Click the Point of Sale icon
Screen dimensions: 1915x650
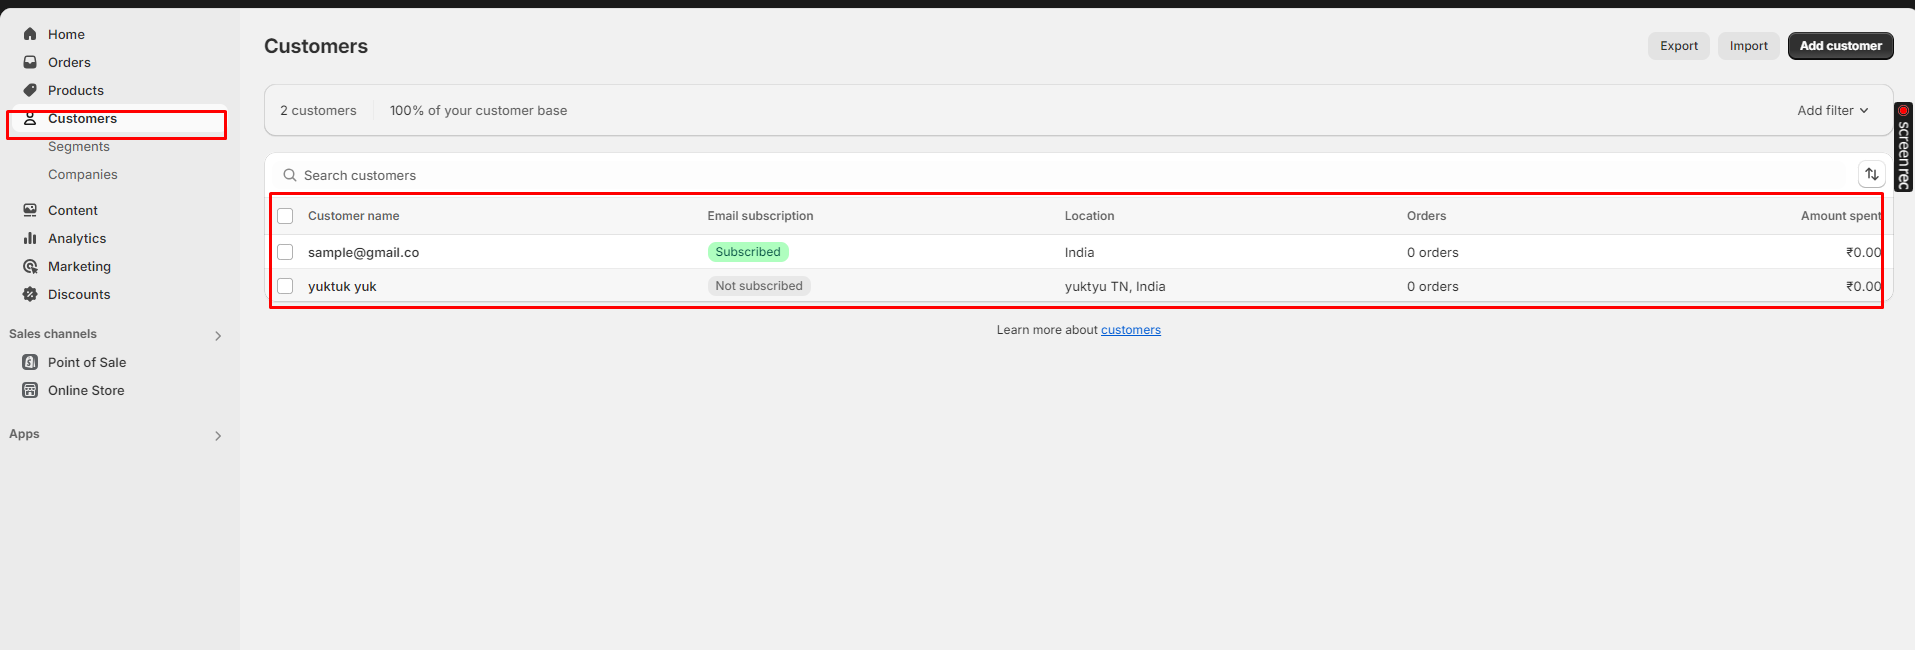pyautogui.click(x=30, y=362)
